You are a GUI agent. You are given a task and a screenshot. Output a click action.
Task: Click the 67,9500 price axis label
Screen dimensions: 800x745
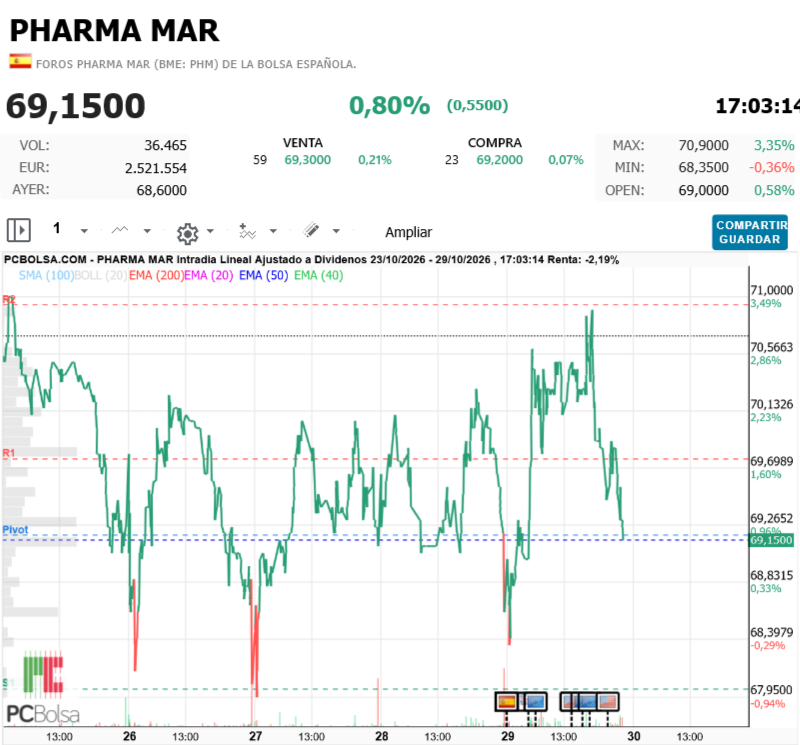(771, 690)
